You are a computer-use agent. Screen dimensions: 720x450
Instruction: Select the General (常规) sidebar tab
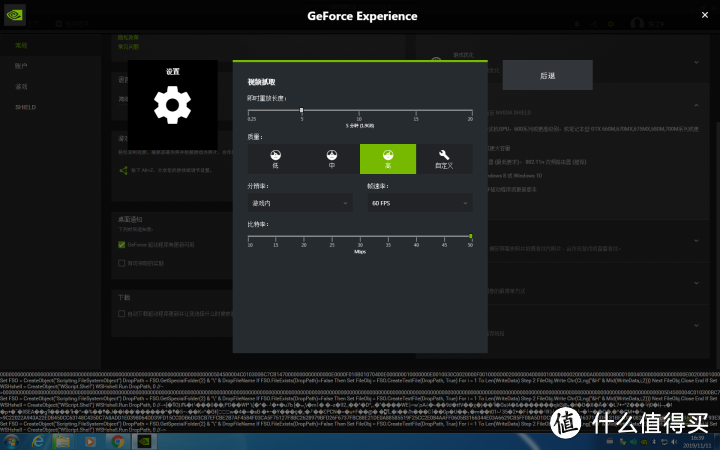(x=21, y=45)
